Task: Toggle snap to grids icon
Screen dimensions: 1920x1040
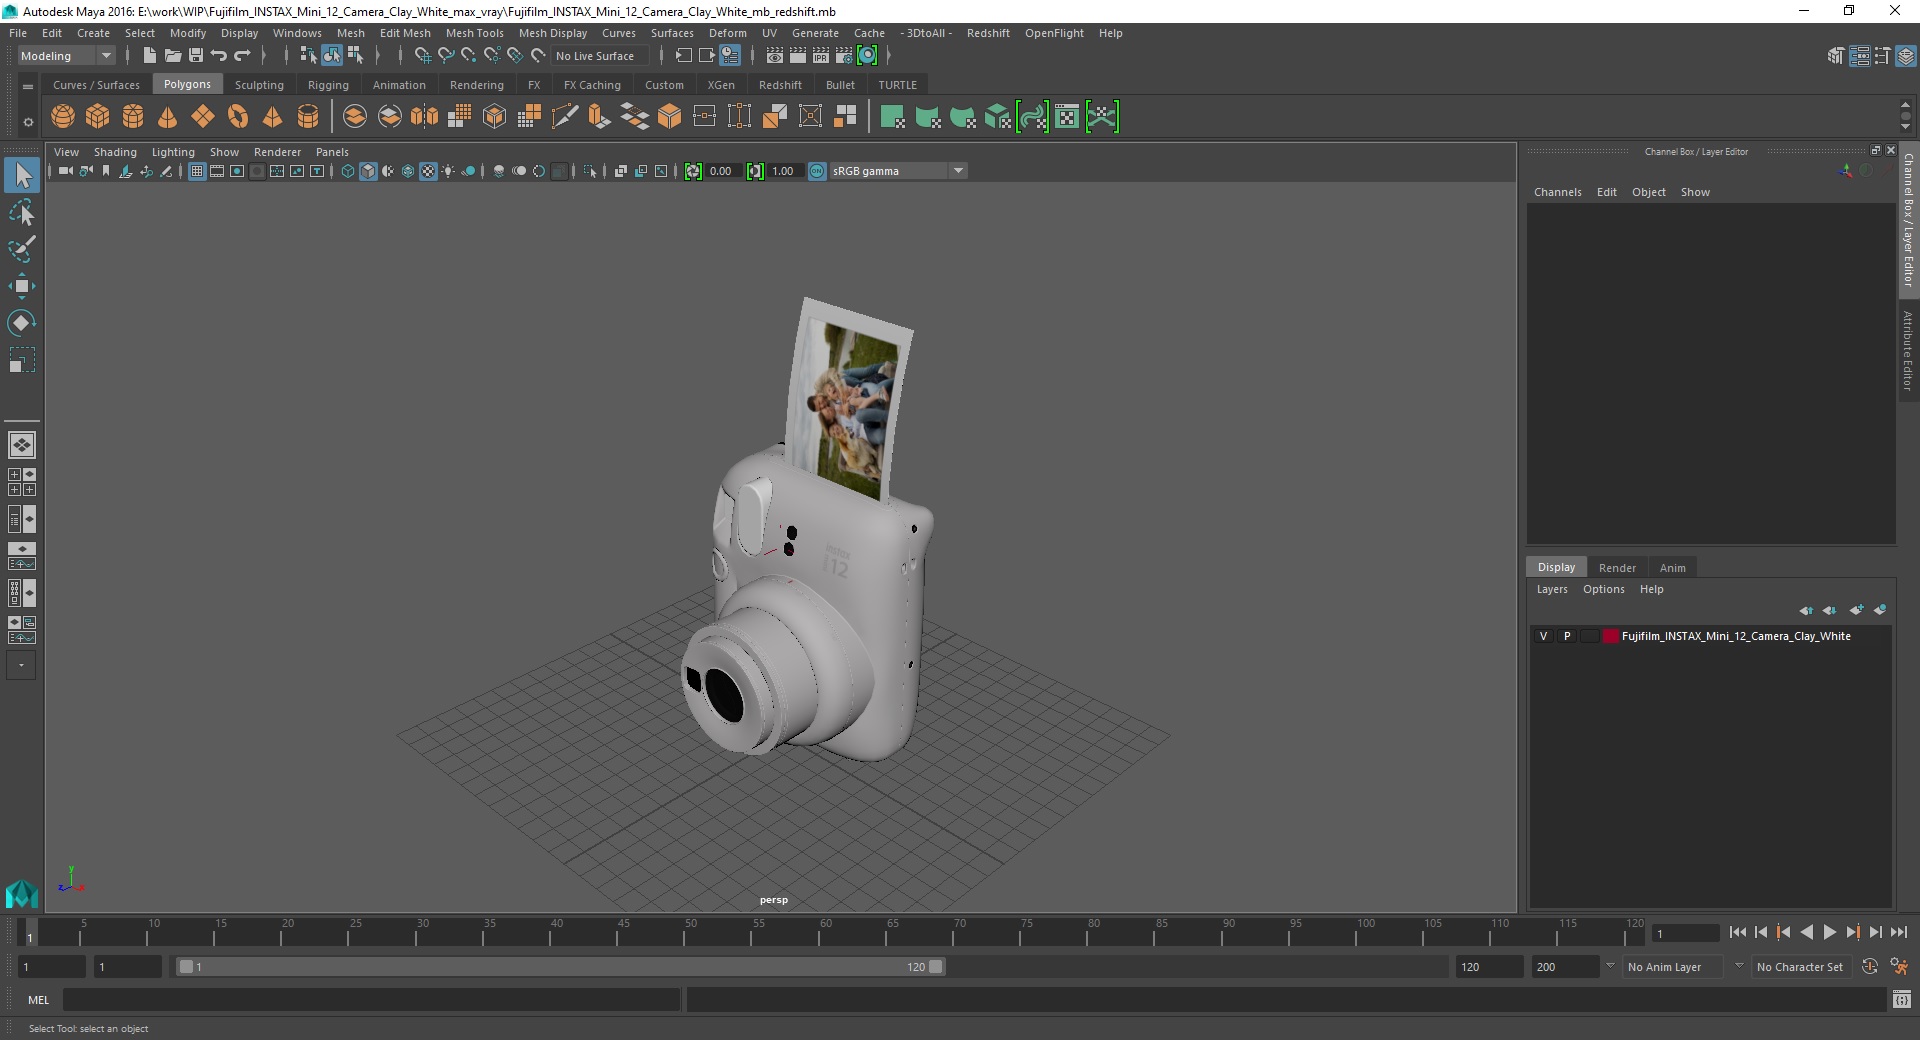Action: [422, 56]
